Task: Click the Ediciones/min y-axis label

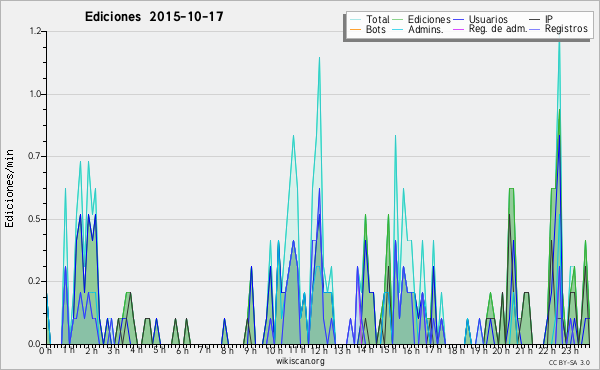Action: [9, 188]
